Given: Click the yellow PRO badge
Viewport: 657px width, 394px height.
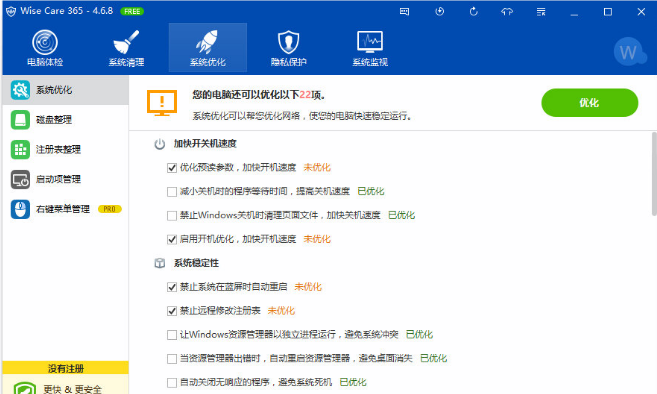Looking at the screenshot, I should (109, 209).
